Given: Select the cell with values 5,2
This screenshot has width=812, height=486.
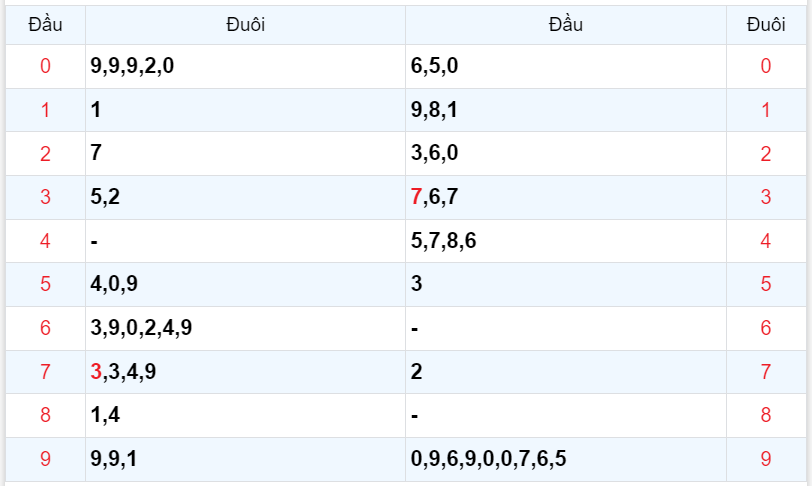Looking at the screenshot, I should tap(105, 197).
